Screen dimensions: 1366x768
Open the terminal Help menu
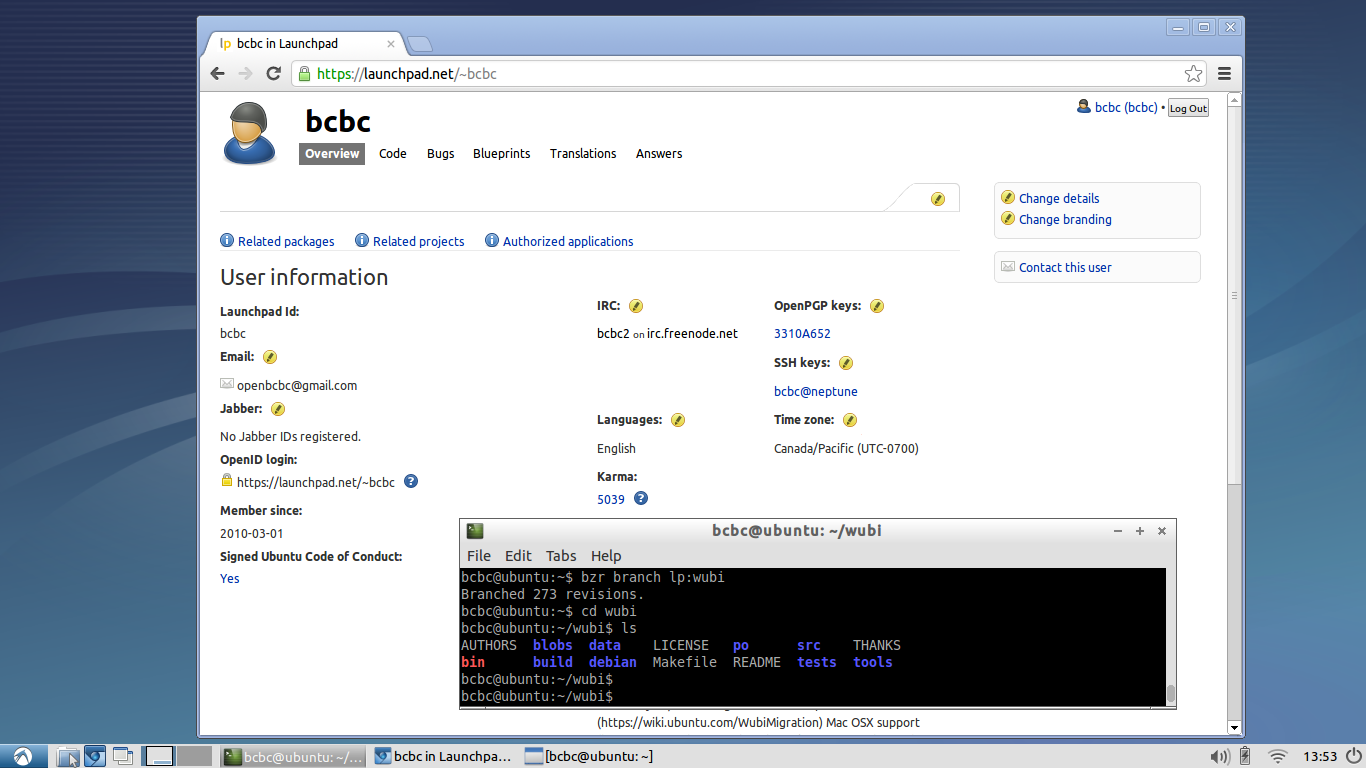point(606,555)
